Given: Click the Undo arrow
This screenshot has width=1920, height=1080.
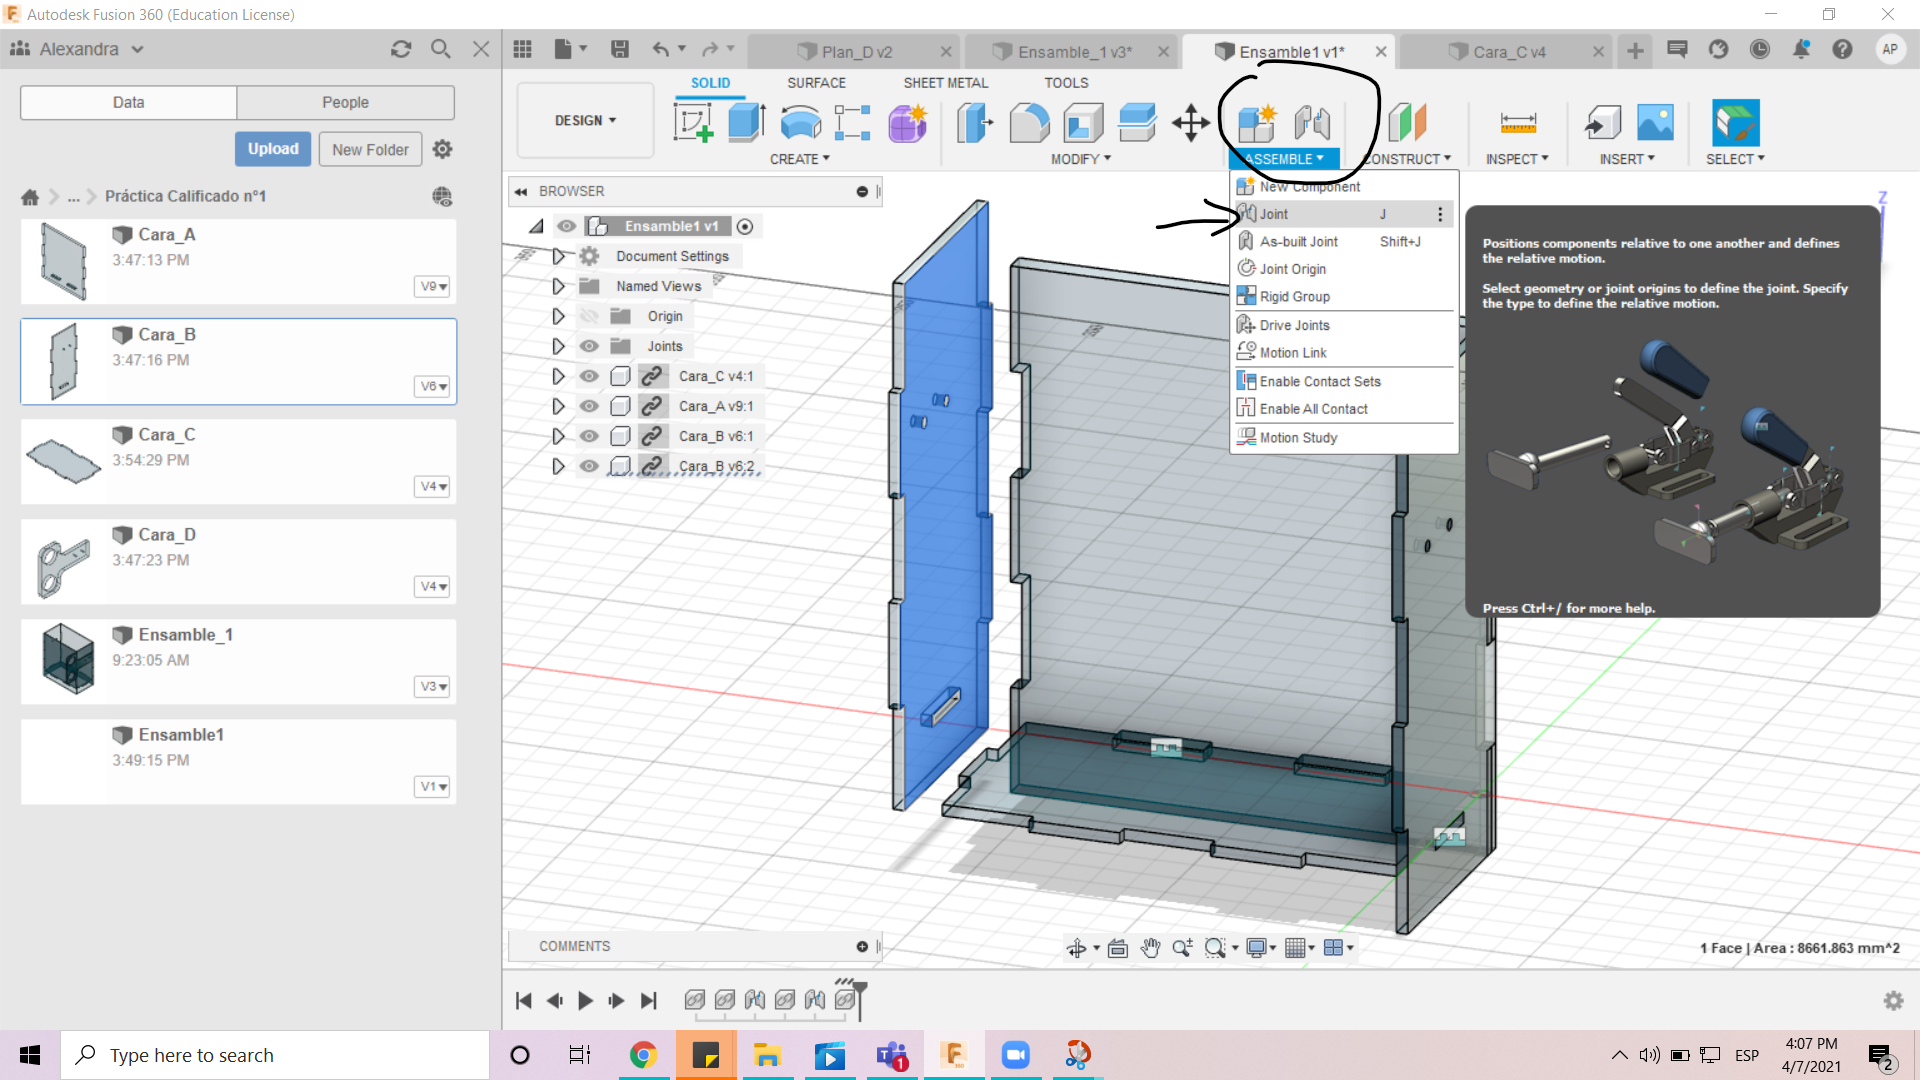Looking at the screenshot, I should 661,49.
